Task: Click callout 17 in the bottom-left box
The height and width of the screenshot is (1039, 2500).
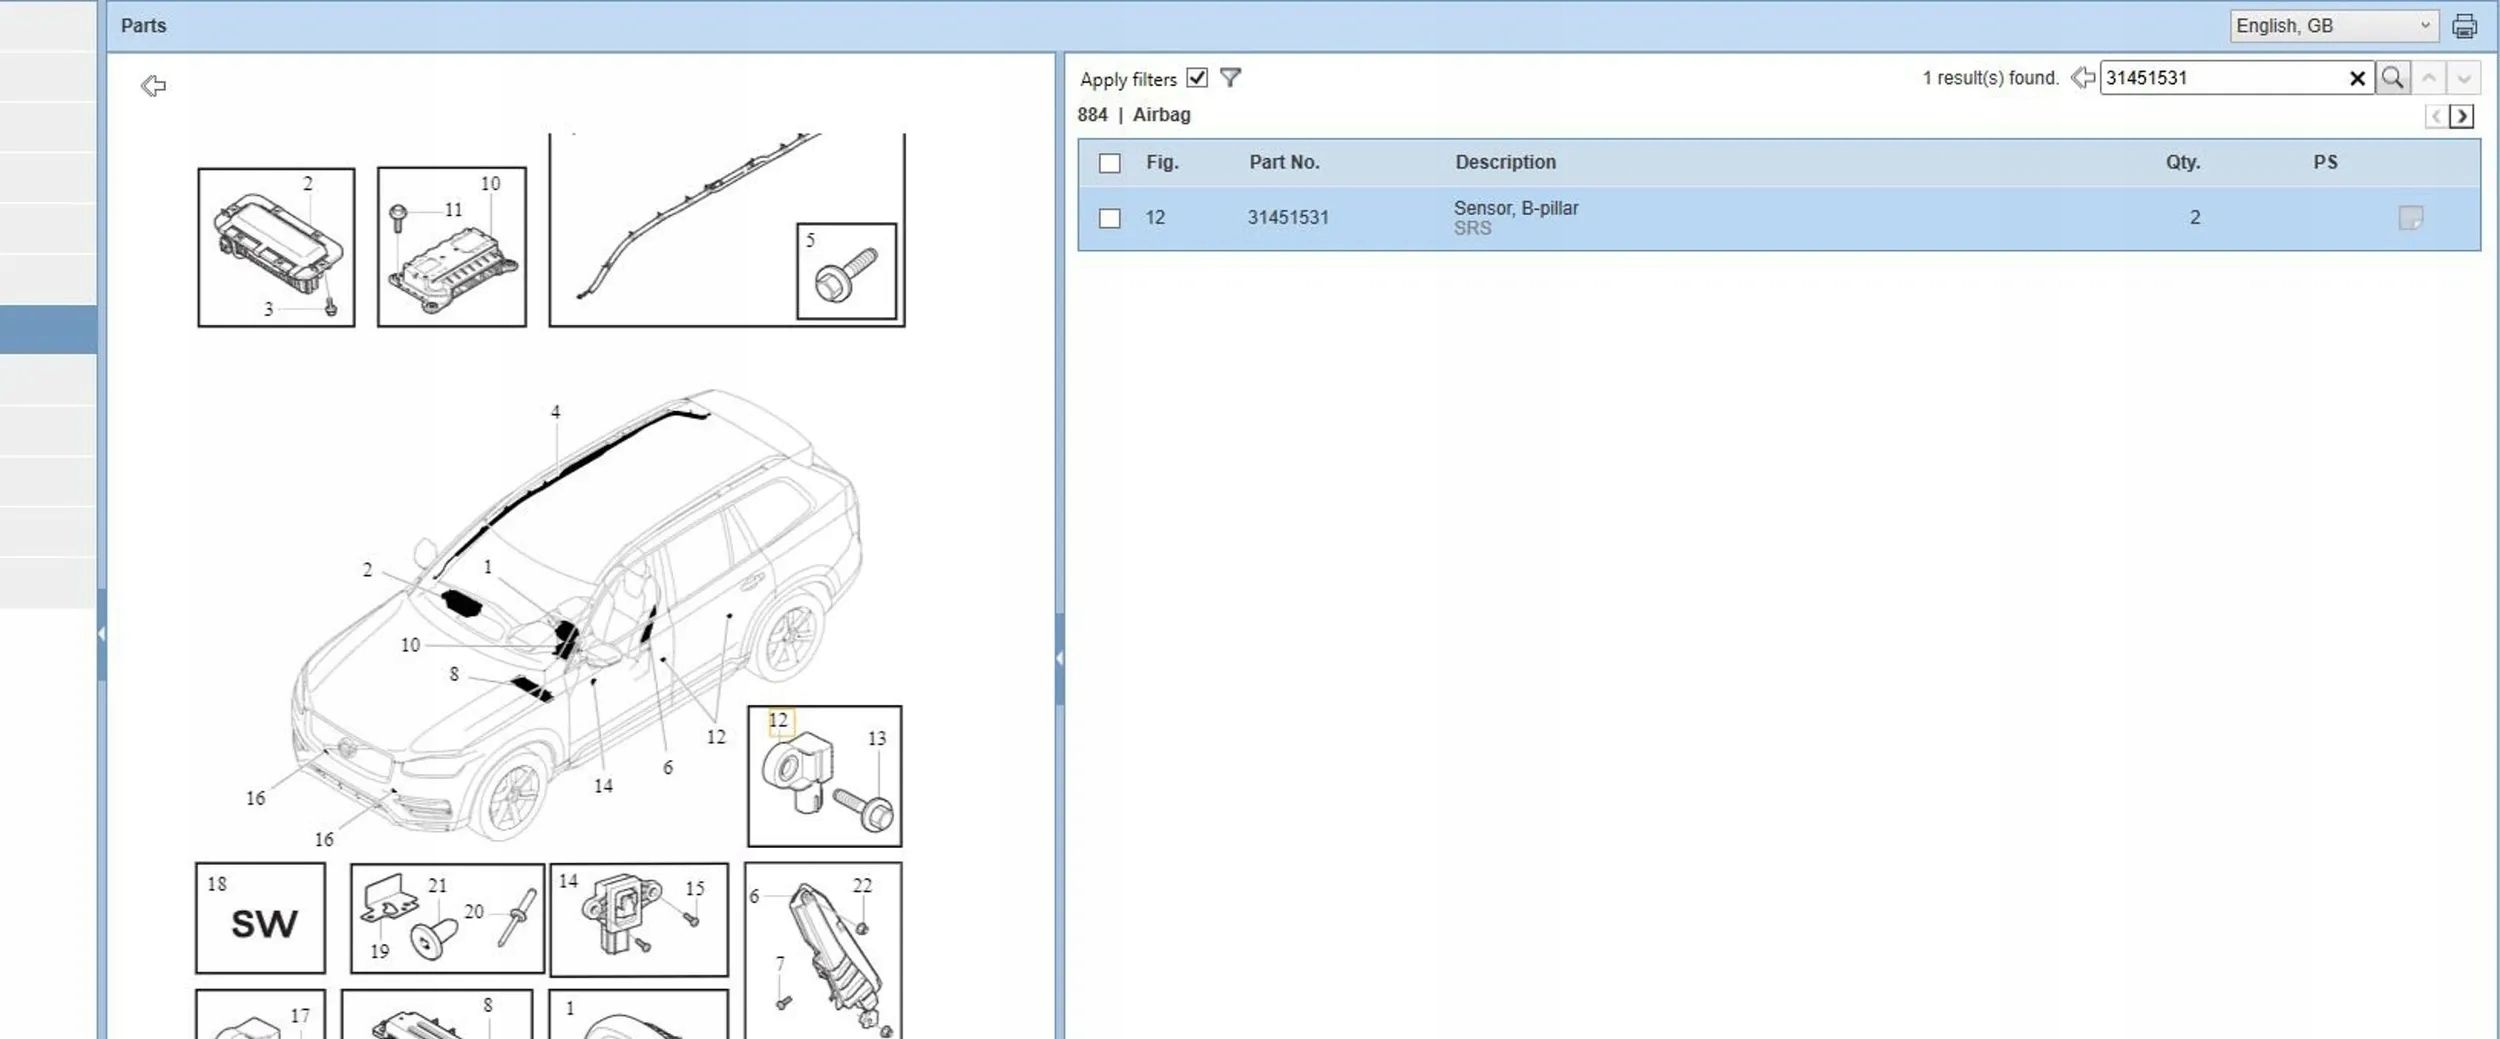Action: click(x=300, y=1016)
